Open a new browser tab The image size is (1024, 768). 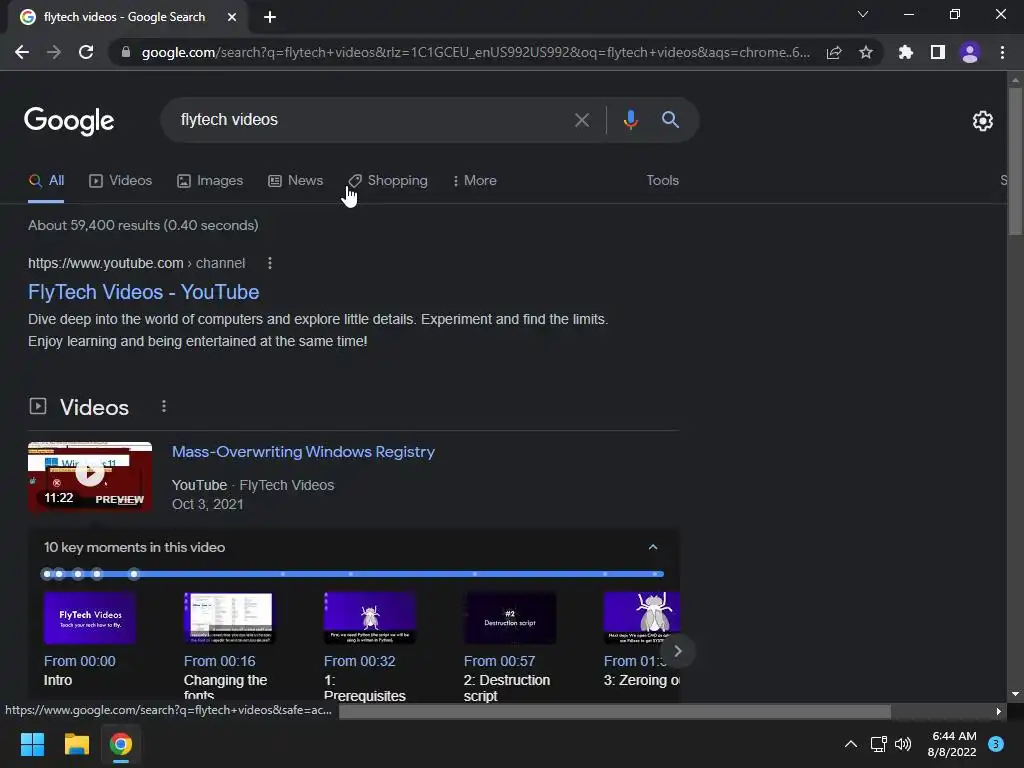coord(270,17)
